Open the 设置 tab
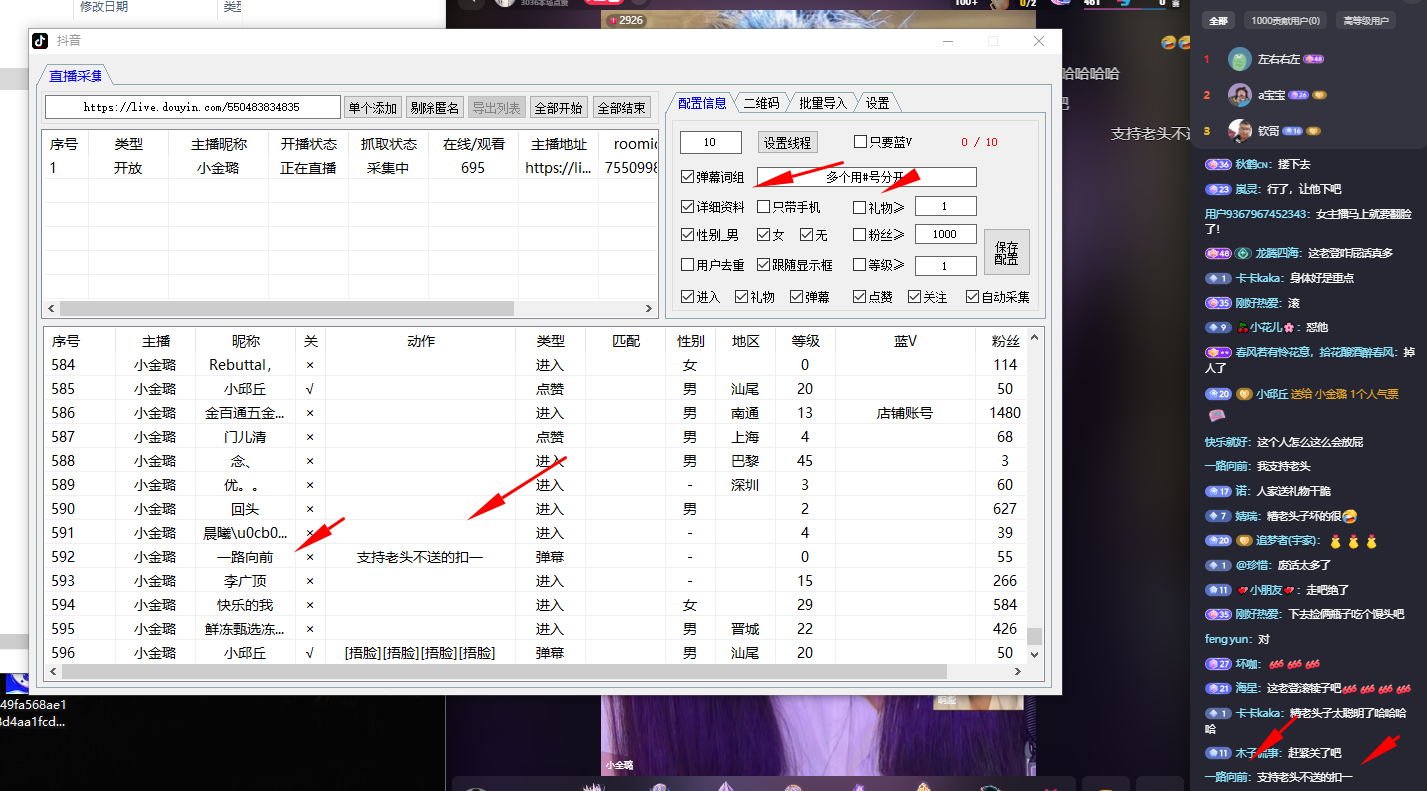The height and width of the screenshot is (791, 1427). coord(877,103)
